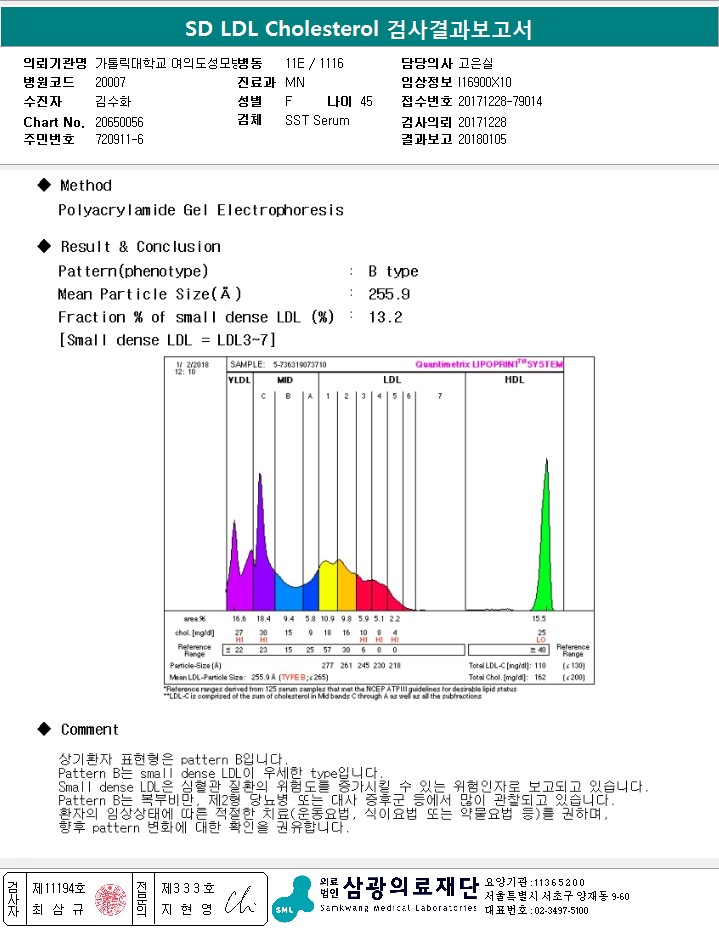Click the comment line starting '향후 pattern 변화에'

pyautogui.click(x=203, y=828)
